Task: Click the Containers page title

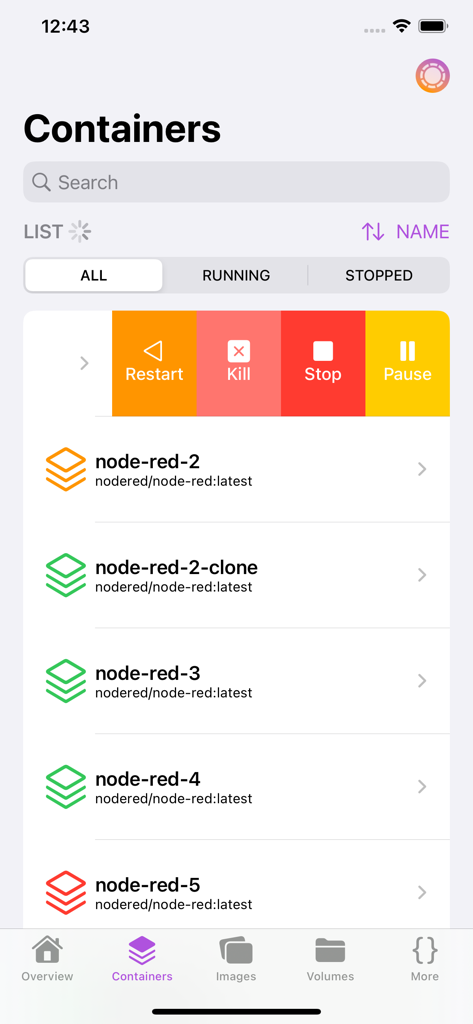Action: [122, 129]
